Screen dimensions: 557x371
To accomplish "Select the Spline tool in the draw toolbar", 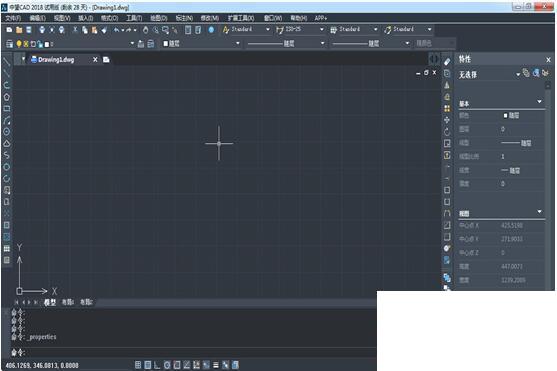I will point(6,155).
